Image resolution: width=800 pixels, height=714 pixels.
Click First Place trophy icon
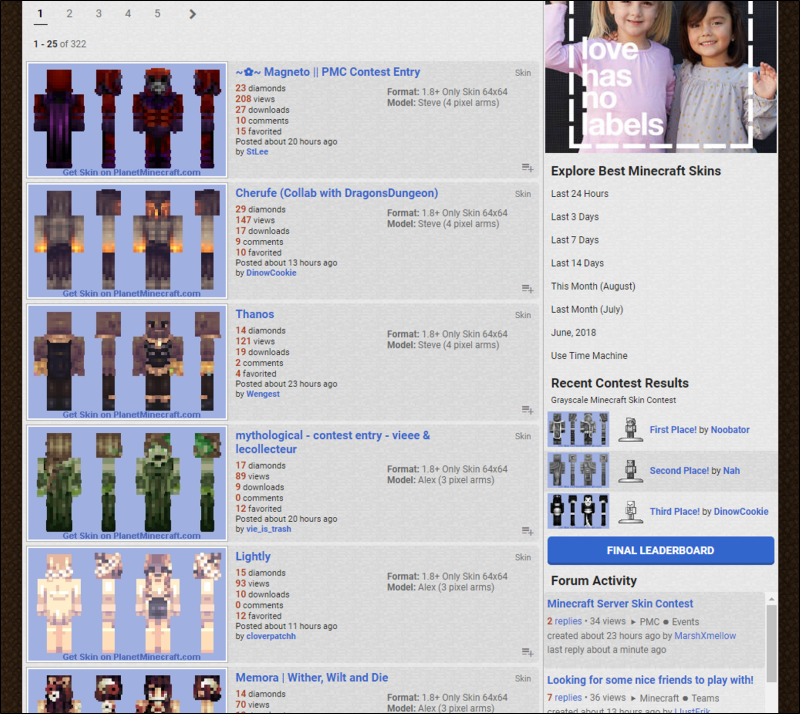click(631, 429)
